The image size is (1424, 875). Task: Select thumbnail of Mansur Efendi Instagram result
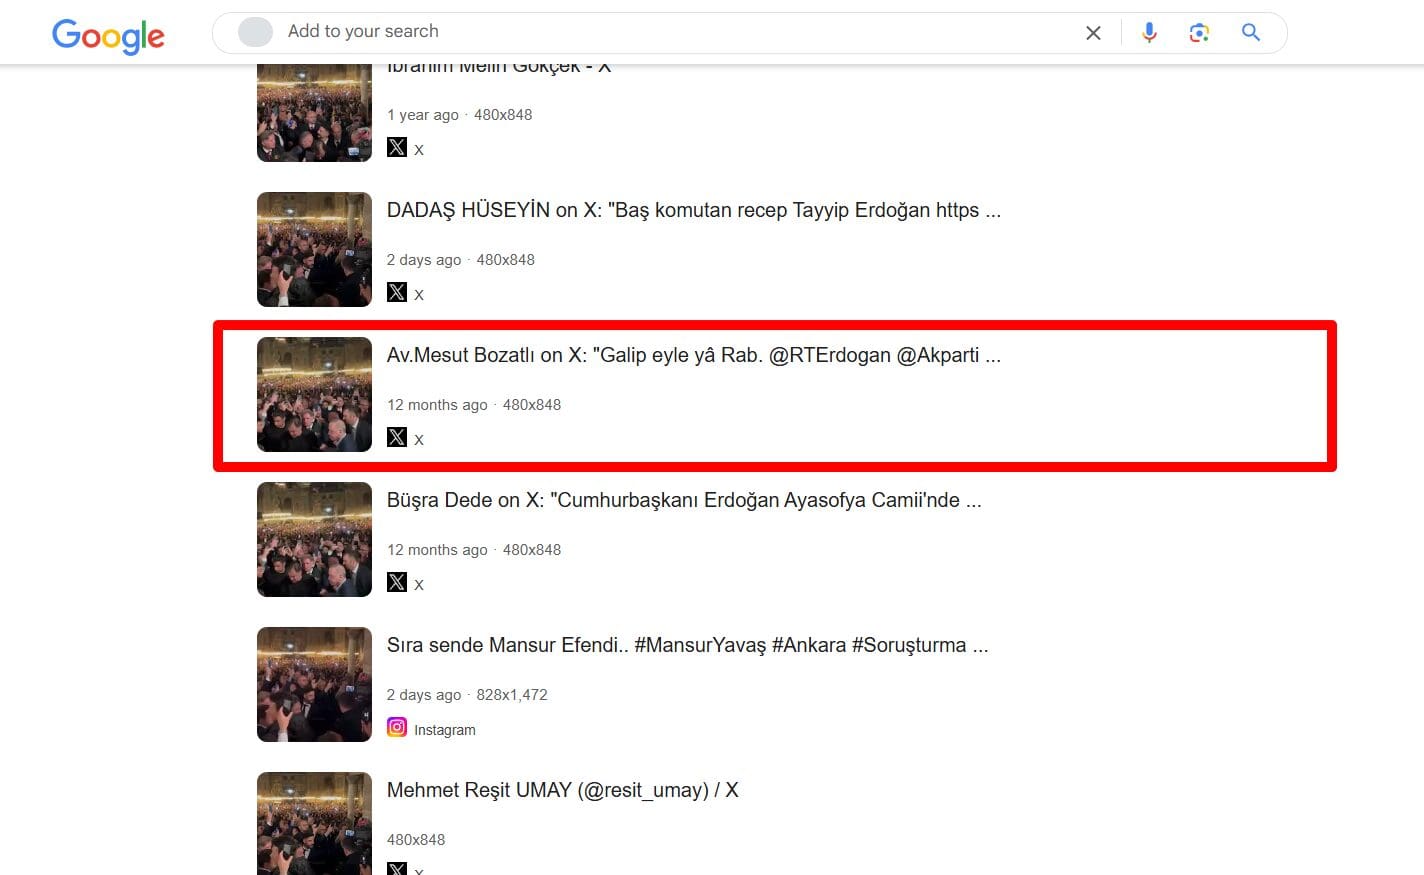point(314,684)
